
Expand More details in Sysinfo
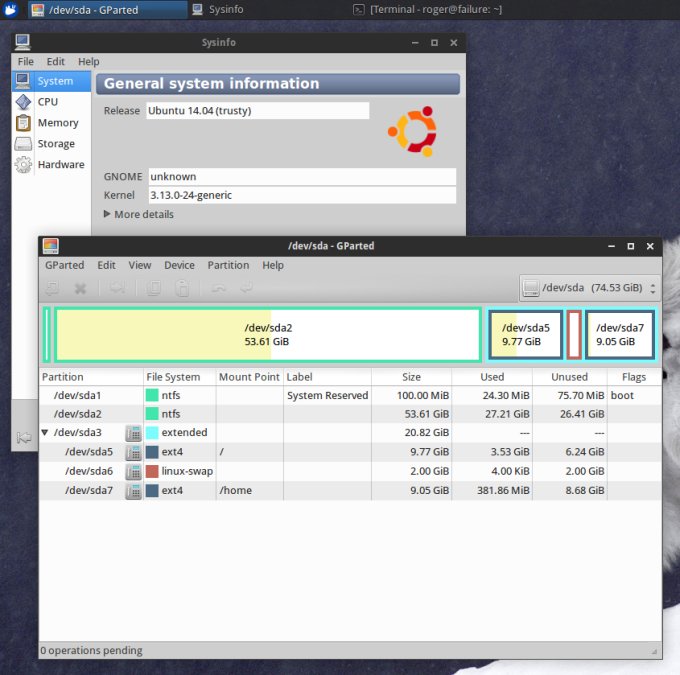(x=139, y=214)
